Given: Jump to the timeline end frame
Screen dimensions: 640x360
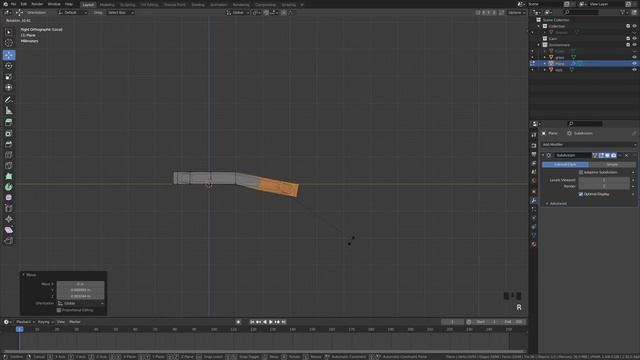Looking at the screenshot, I should tap(284, 322).
